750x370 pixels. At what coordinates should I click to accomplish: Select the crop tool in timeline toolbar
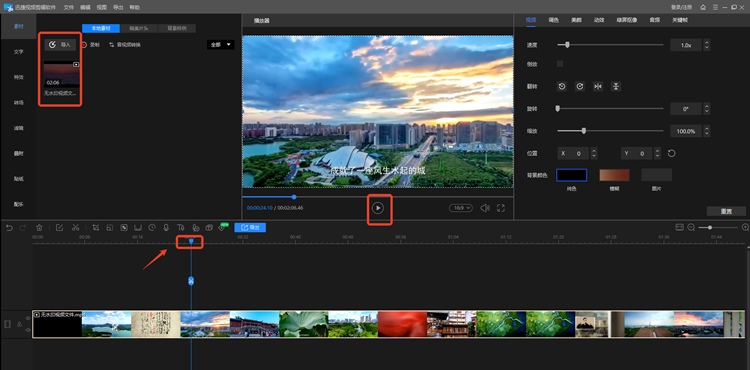96,228
